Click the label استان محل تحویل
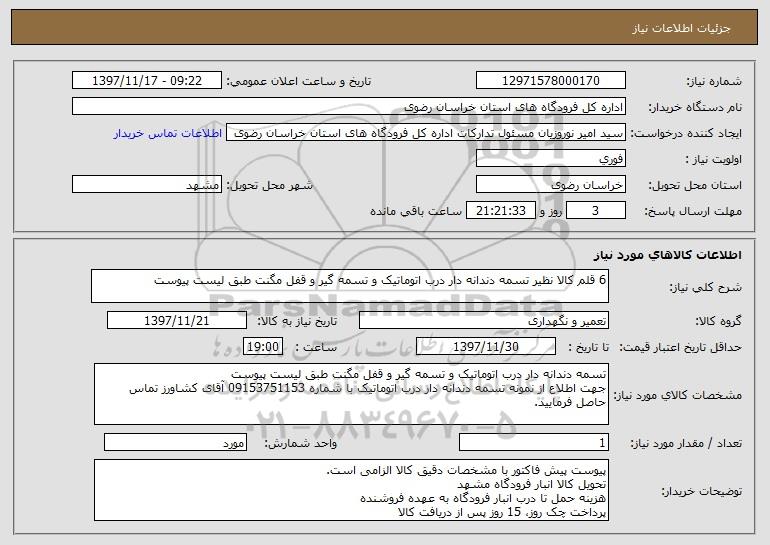 pos(695,186)
